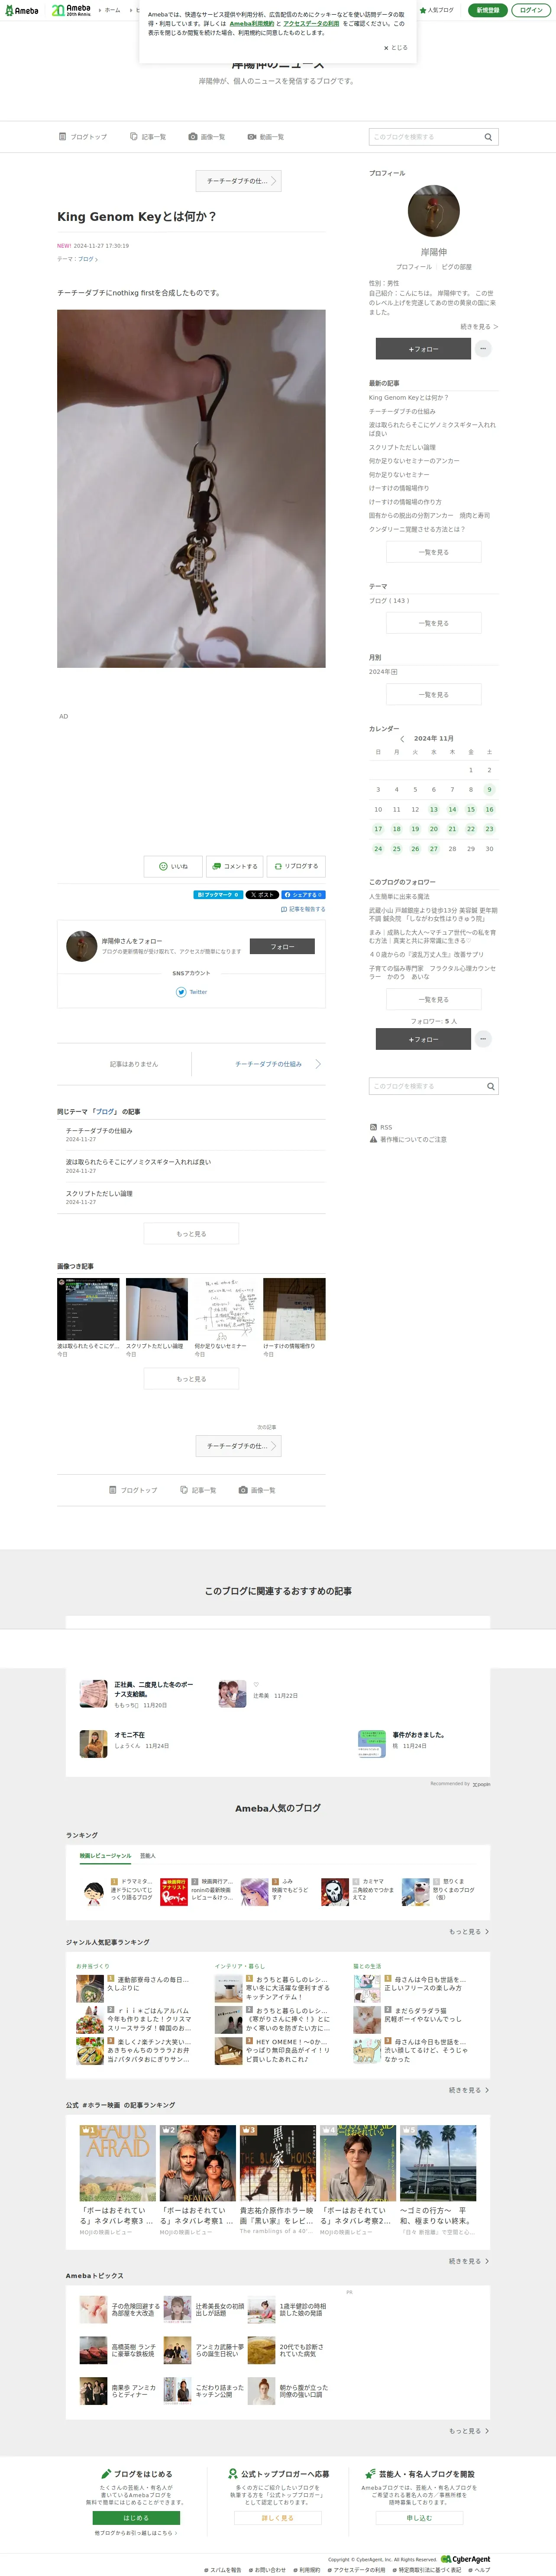The image size is (556, 2576).
Task: Open 著作権についてのご注意 link
Action: (408, 1139)
